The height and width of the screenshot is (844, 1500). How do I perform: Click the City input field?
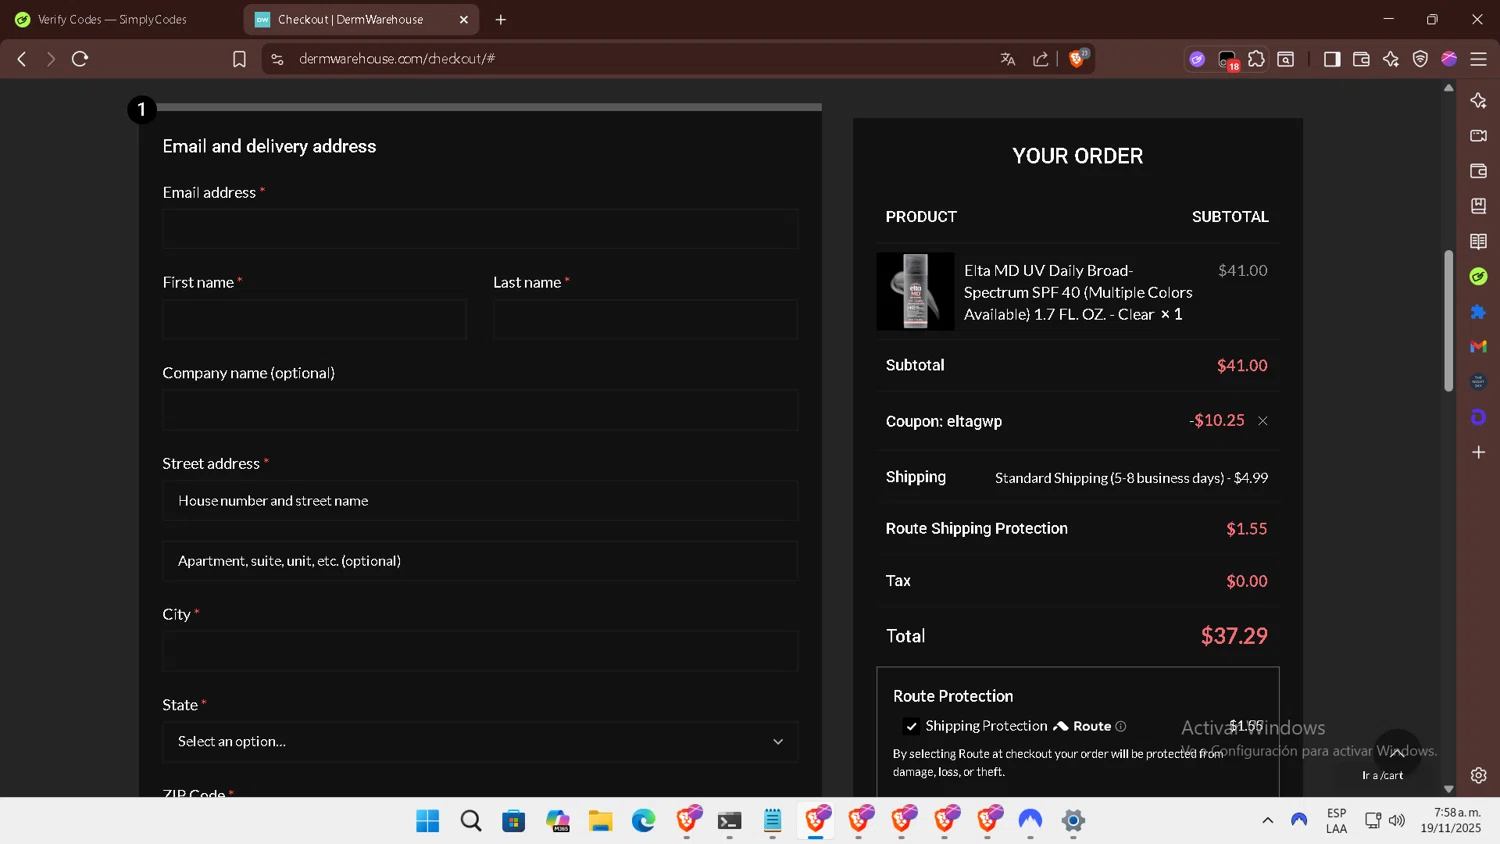point(480,651)
